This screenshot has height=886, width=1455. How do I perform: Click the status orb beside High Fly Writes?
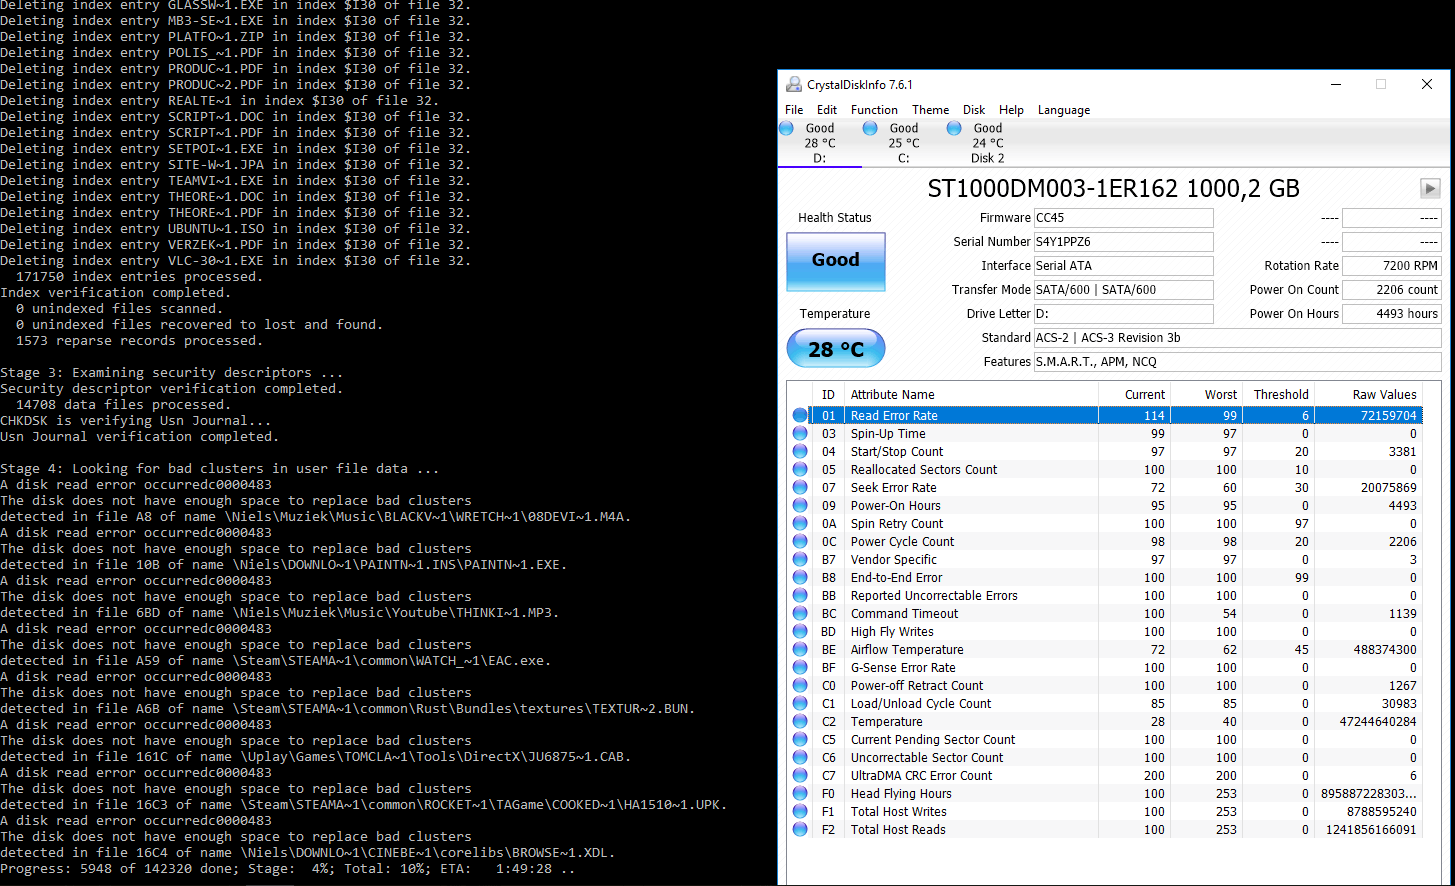pos(800,631)
